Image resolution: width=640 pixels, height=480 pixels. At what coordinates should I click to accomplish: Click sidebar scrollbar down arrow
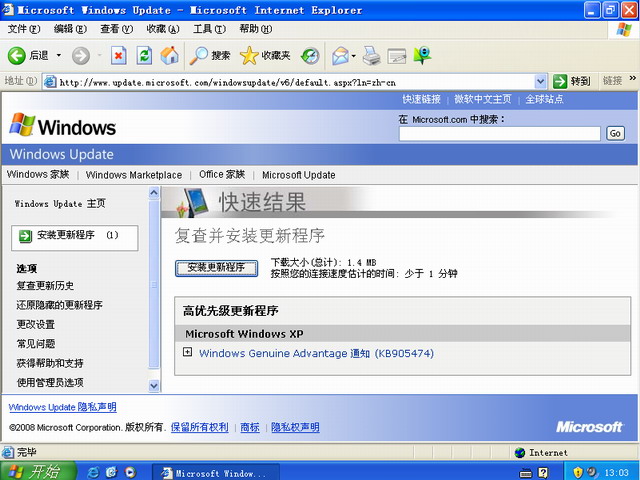(x=154, y=385)
